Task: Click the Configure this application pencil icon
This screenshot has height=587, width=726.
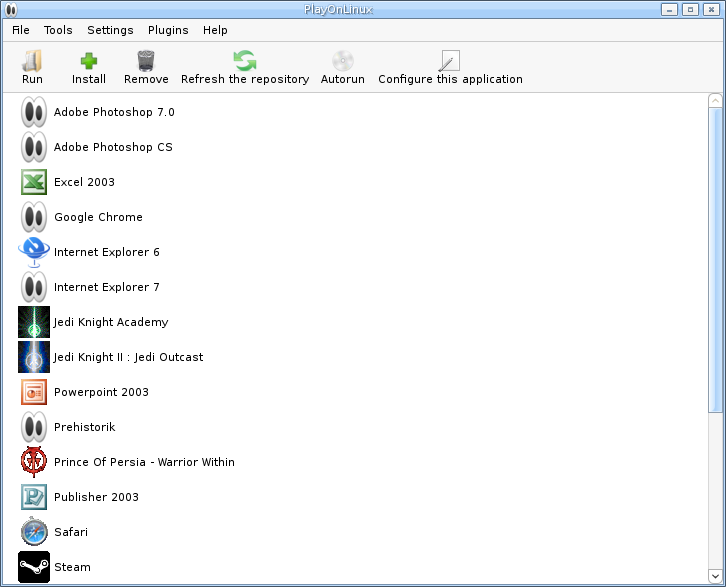Action: tap(449, 61)
